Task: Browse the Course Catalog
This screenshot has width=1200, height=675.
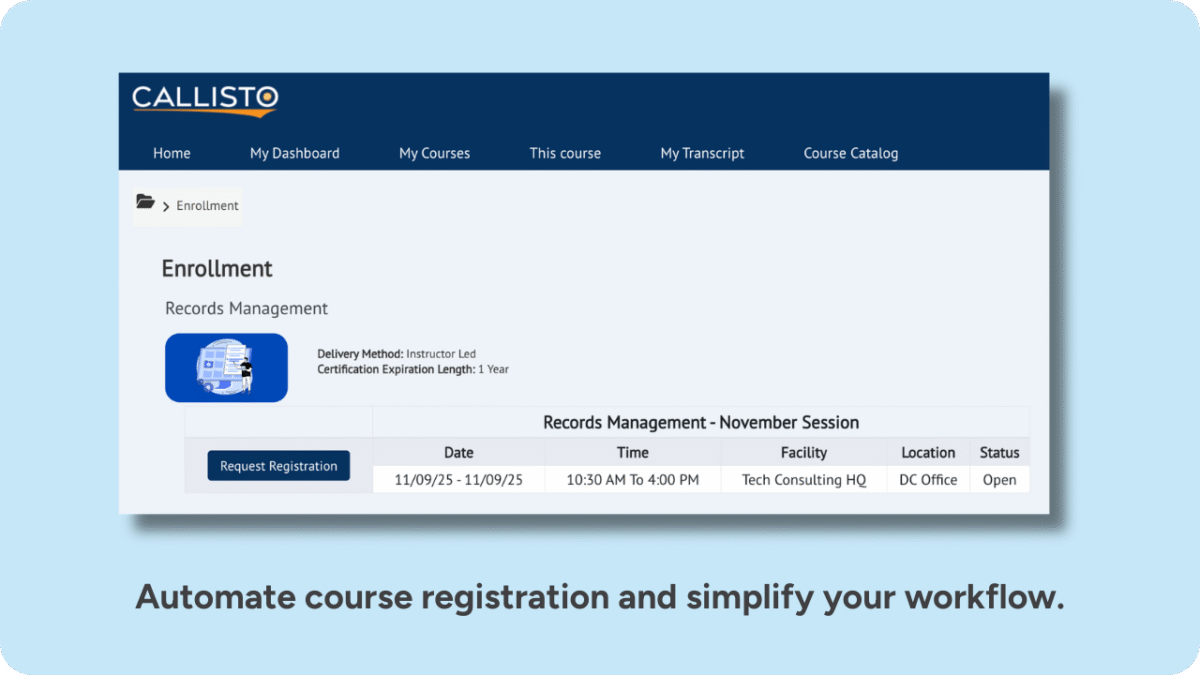Action: (851, 153)
